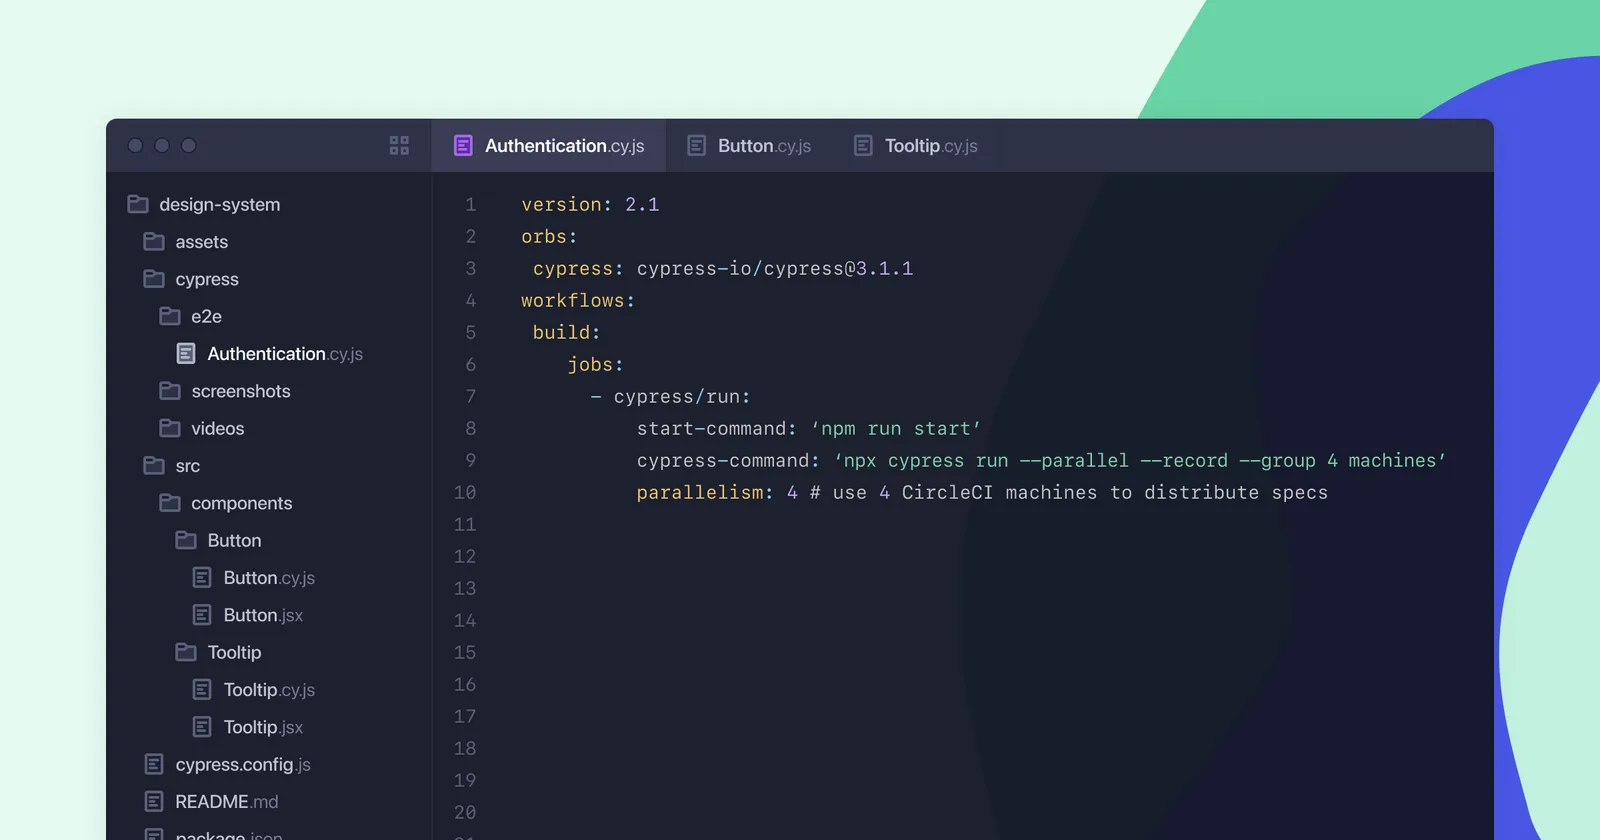Click the grid layout icon in sidebar header
Screen dimensions: 1600x840
pos(399,146)
